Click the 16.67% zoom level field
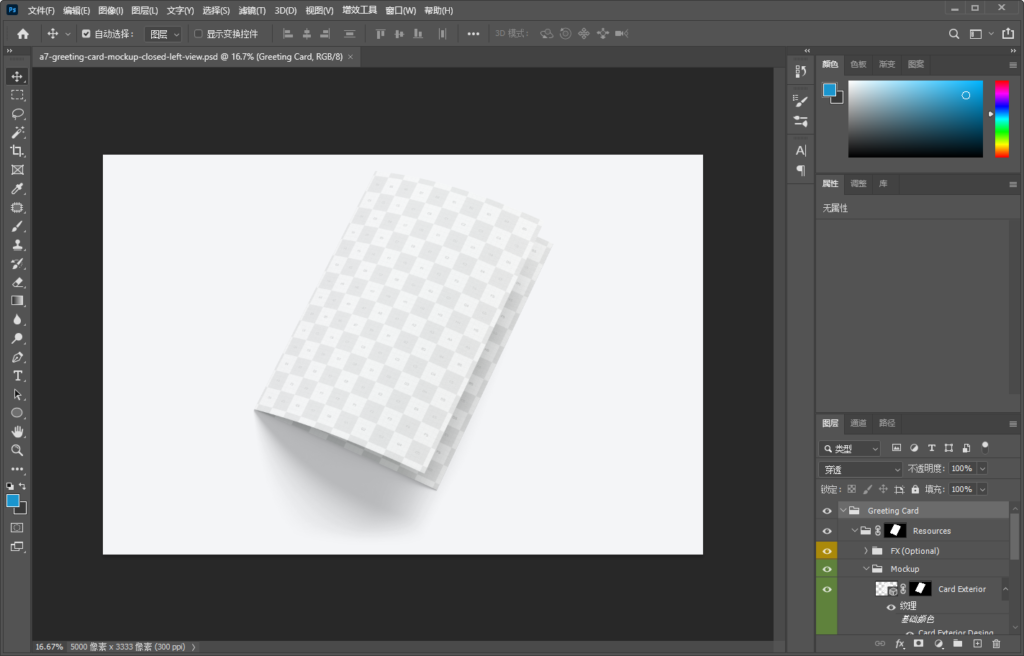This screenshot has width=1024, height=656. (x=49, y=647)
